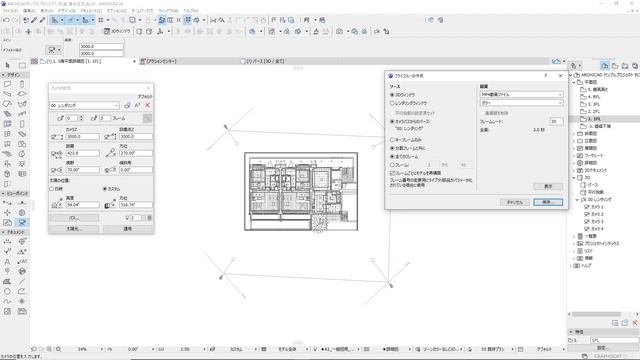The image size is (640, 360).
Task: Click the Path button in camera settings
Action: click(74, 218)
